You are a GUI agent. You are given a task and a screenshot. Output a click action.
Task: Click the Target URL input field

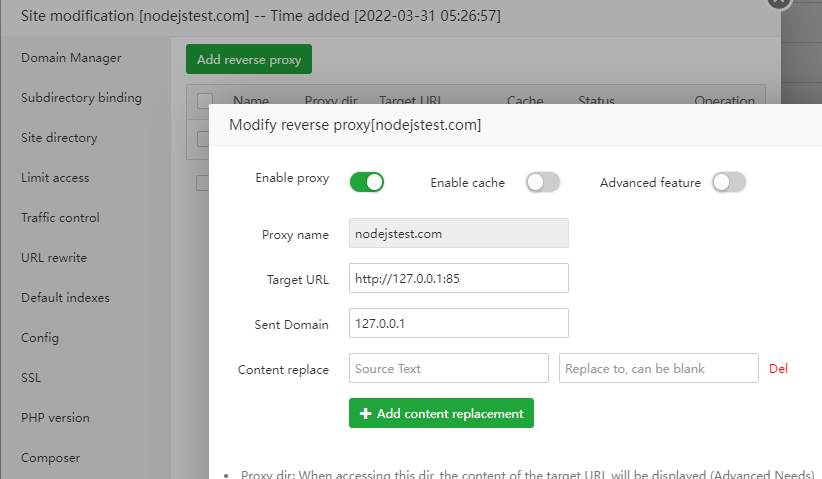(458, 278)
